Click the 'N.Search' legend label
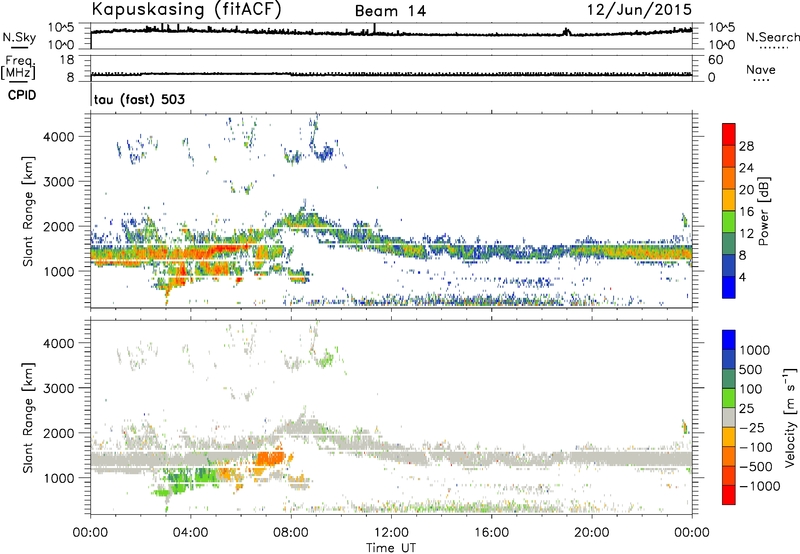The width and height of the screenshot is (800, 554). coord(772,37)
